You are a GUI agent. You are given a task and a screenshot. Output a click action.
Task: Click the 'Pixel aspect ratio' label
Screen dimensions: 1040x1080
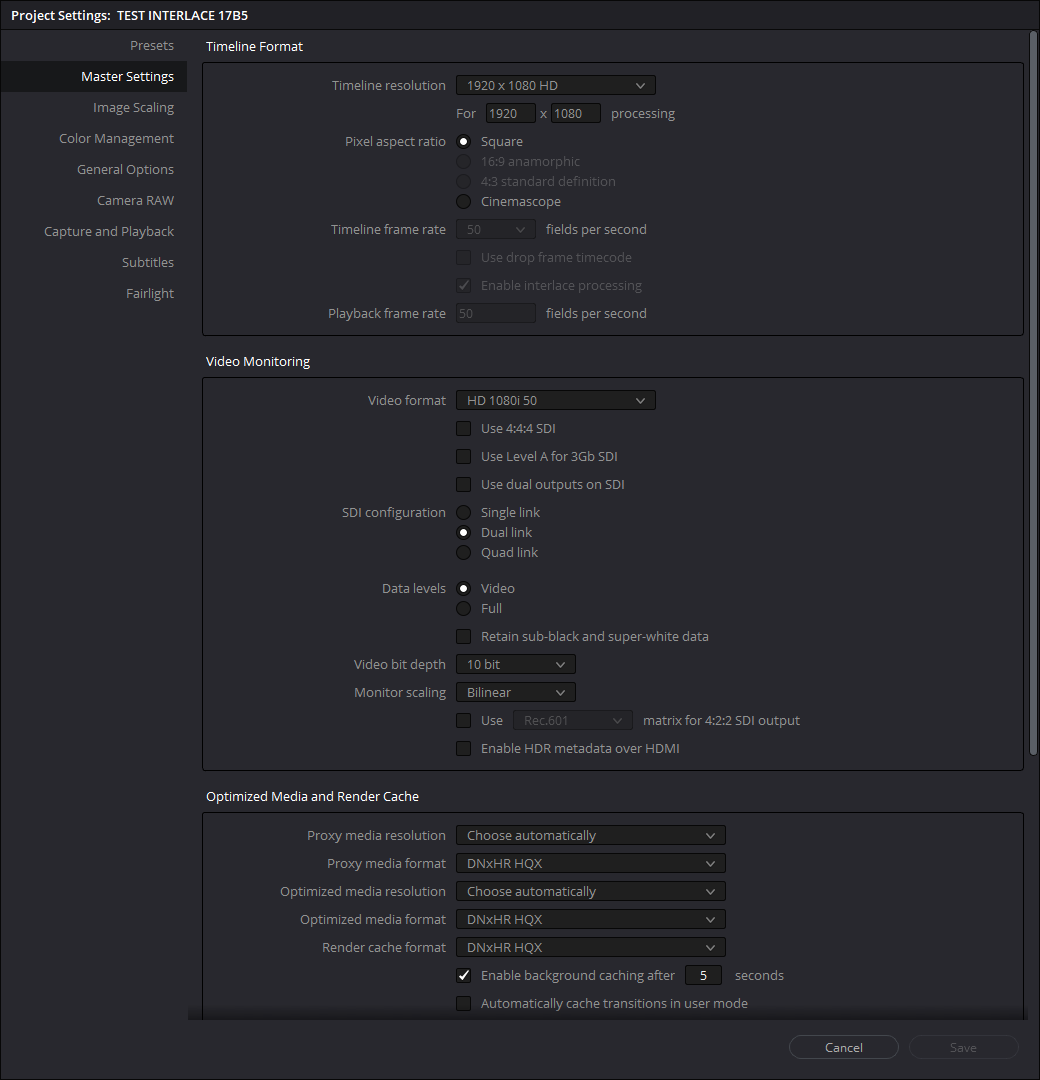click(x=395, y=141)
